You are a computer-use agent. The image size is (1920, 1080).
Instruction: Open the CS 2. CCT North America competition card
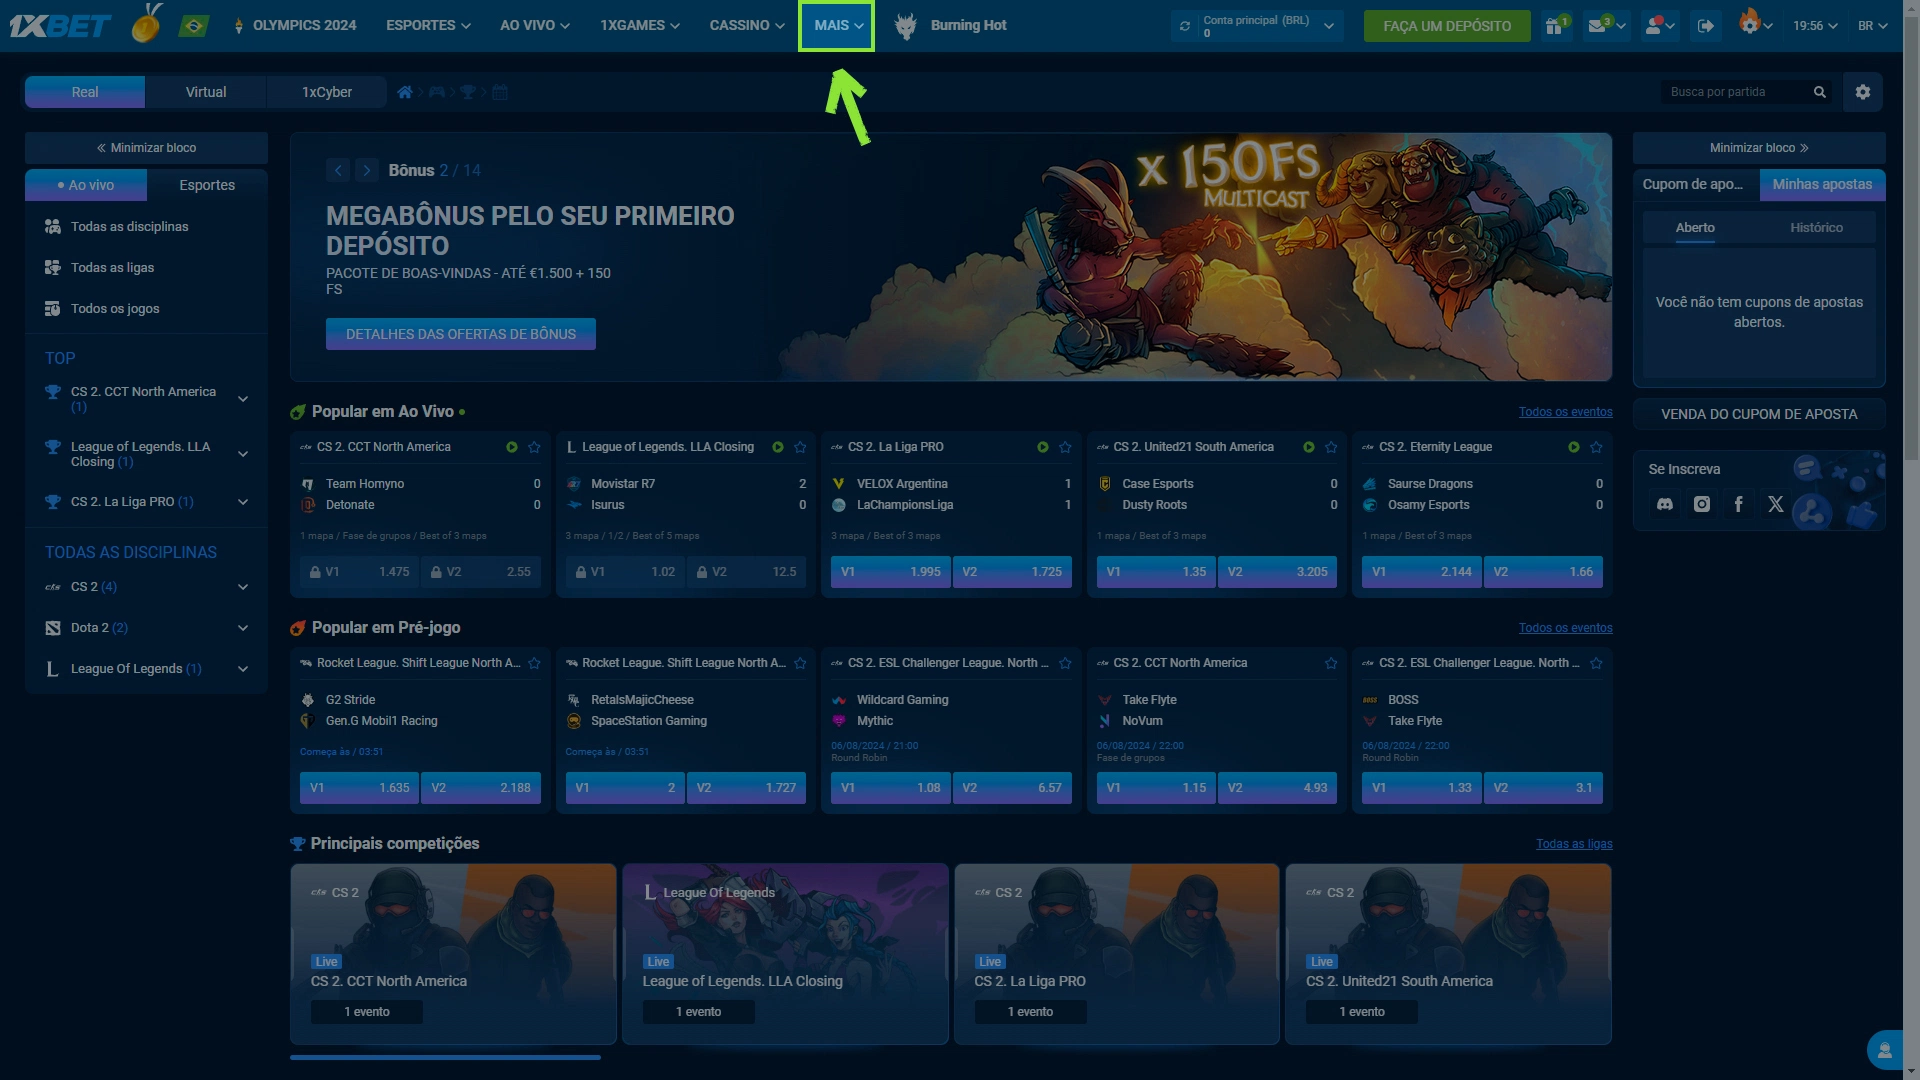453,954
